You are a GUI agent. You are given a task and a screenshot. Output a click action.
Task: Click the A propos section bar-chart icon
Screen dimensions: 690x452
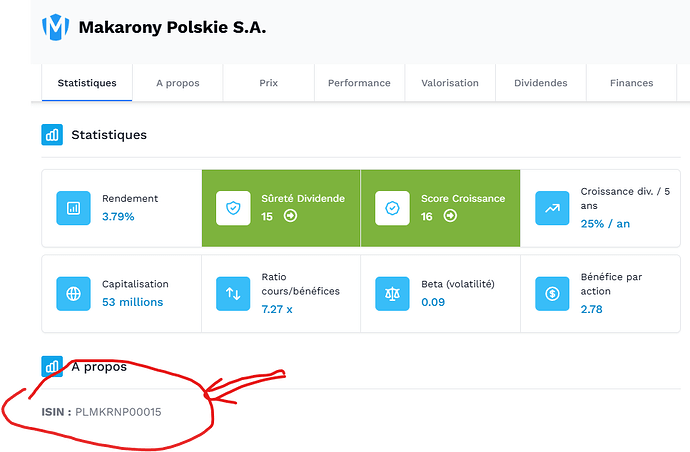pyautogui.click(x=52, y=366)
